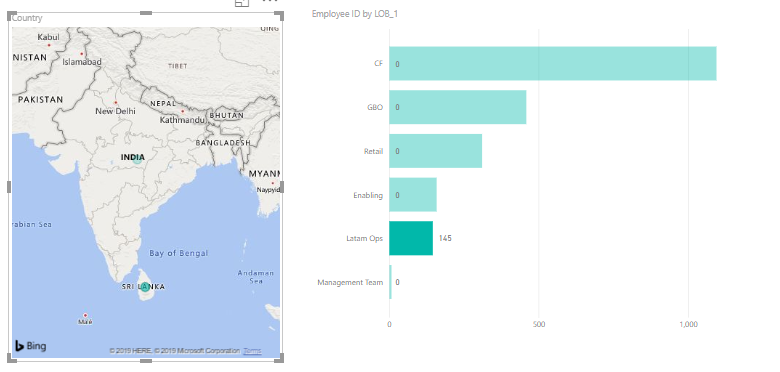Click the focus mode icon above the map
The height and width of the screenshot is (372, 780).
pos(242,2)
